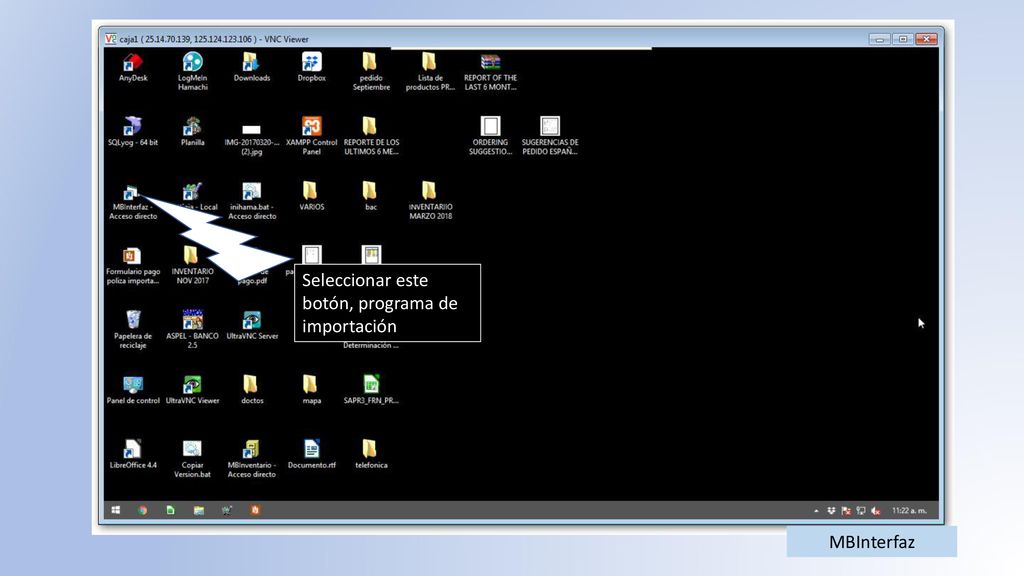Image resolution: width=1024 pixels, height=576 pixels.
Task: Select the Documento.rtf file
Action: 312,455
